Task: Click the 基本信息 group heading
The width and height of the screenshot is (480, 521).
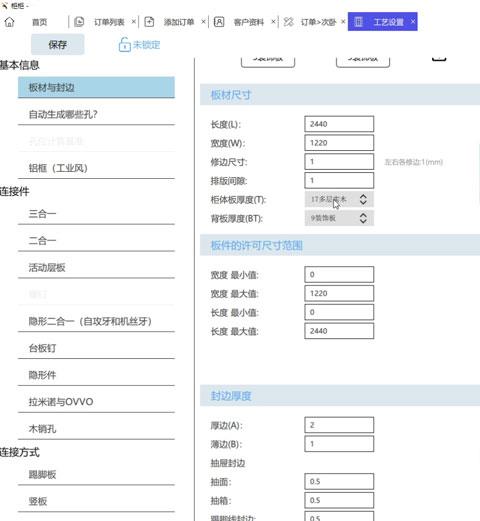Action: tap(20, 65)
